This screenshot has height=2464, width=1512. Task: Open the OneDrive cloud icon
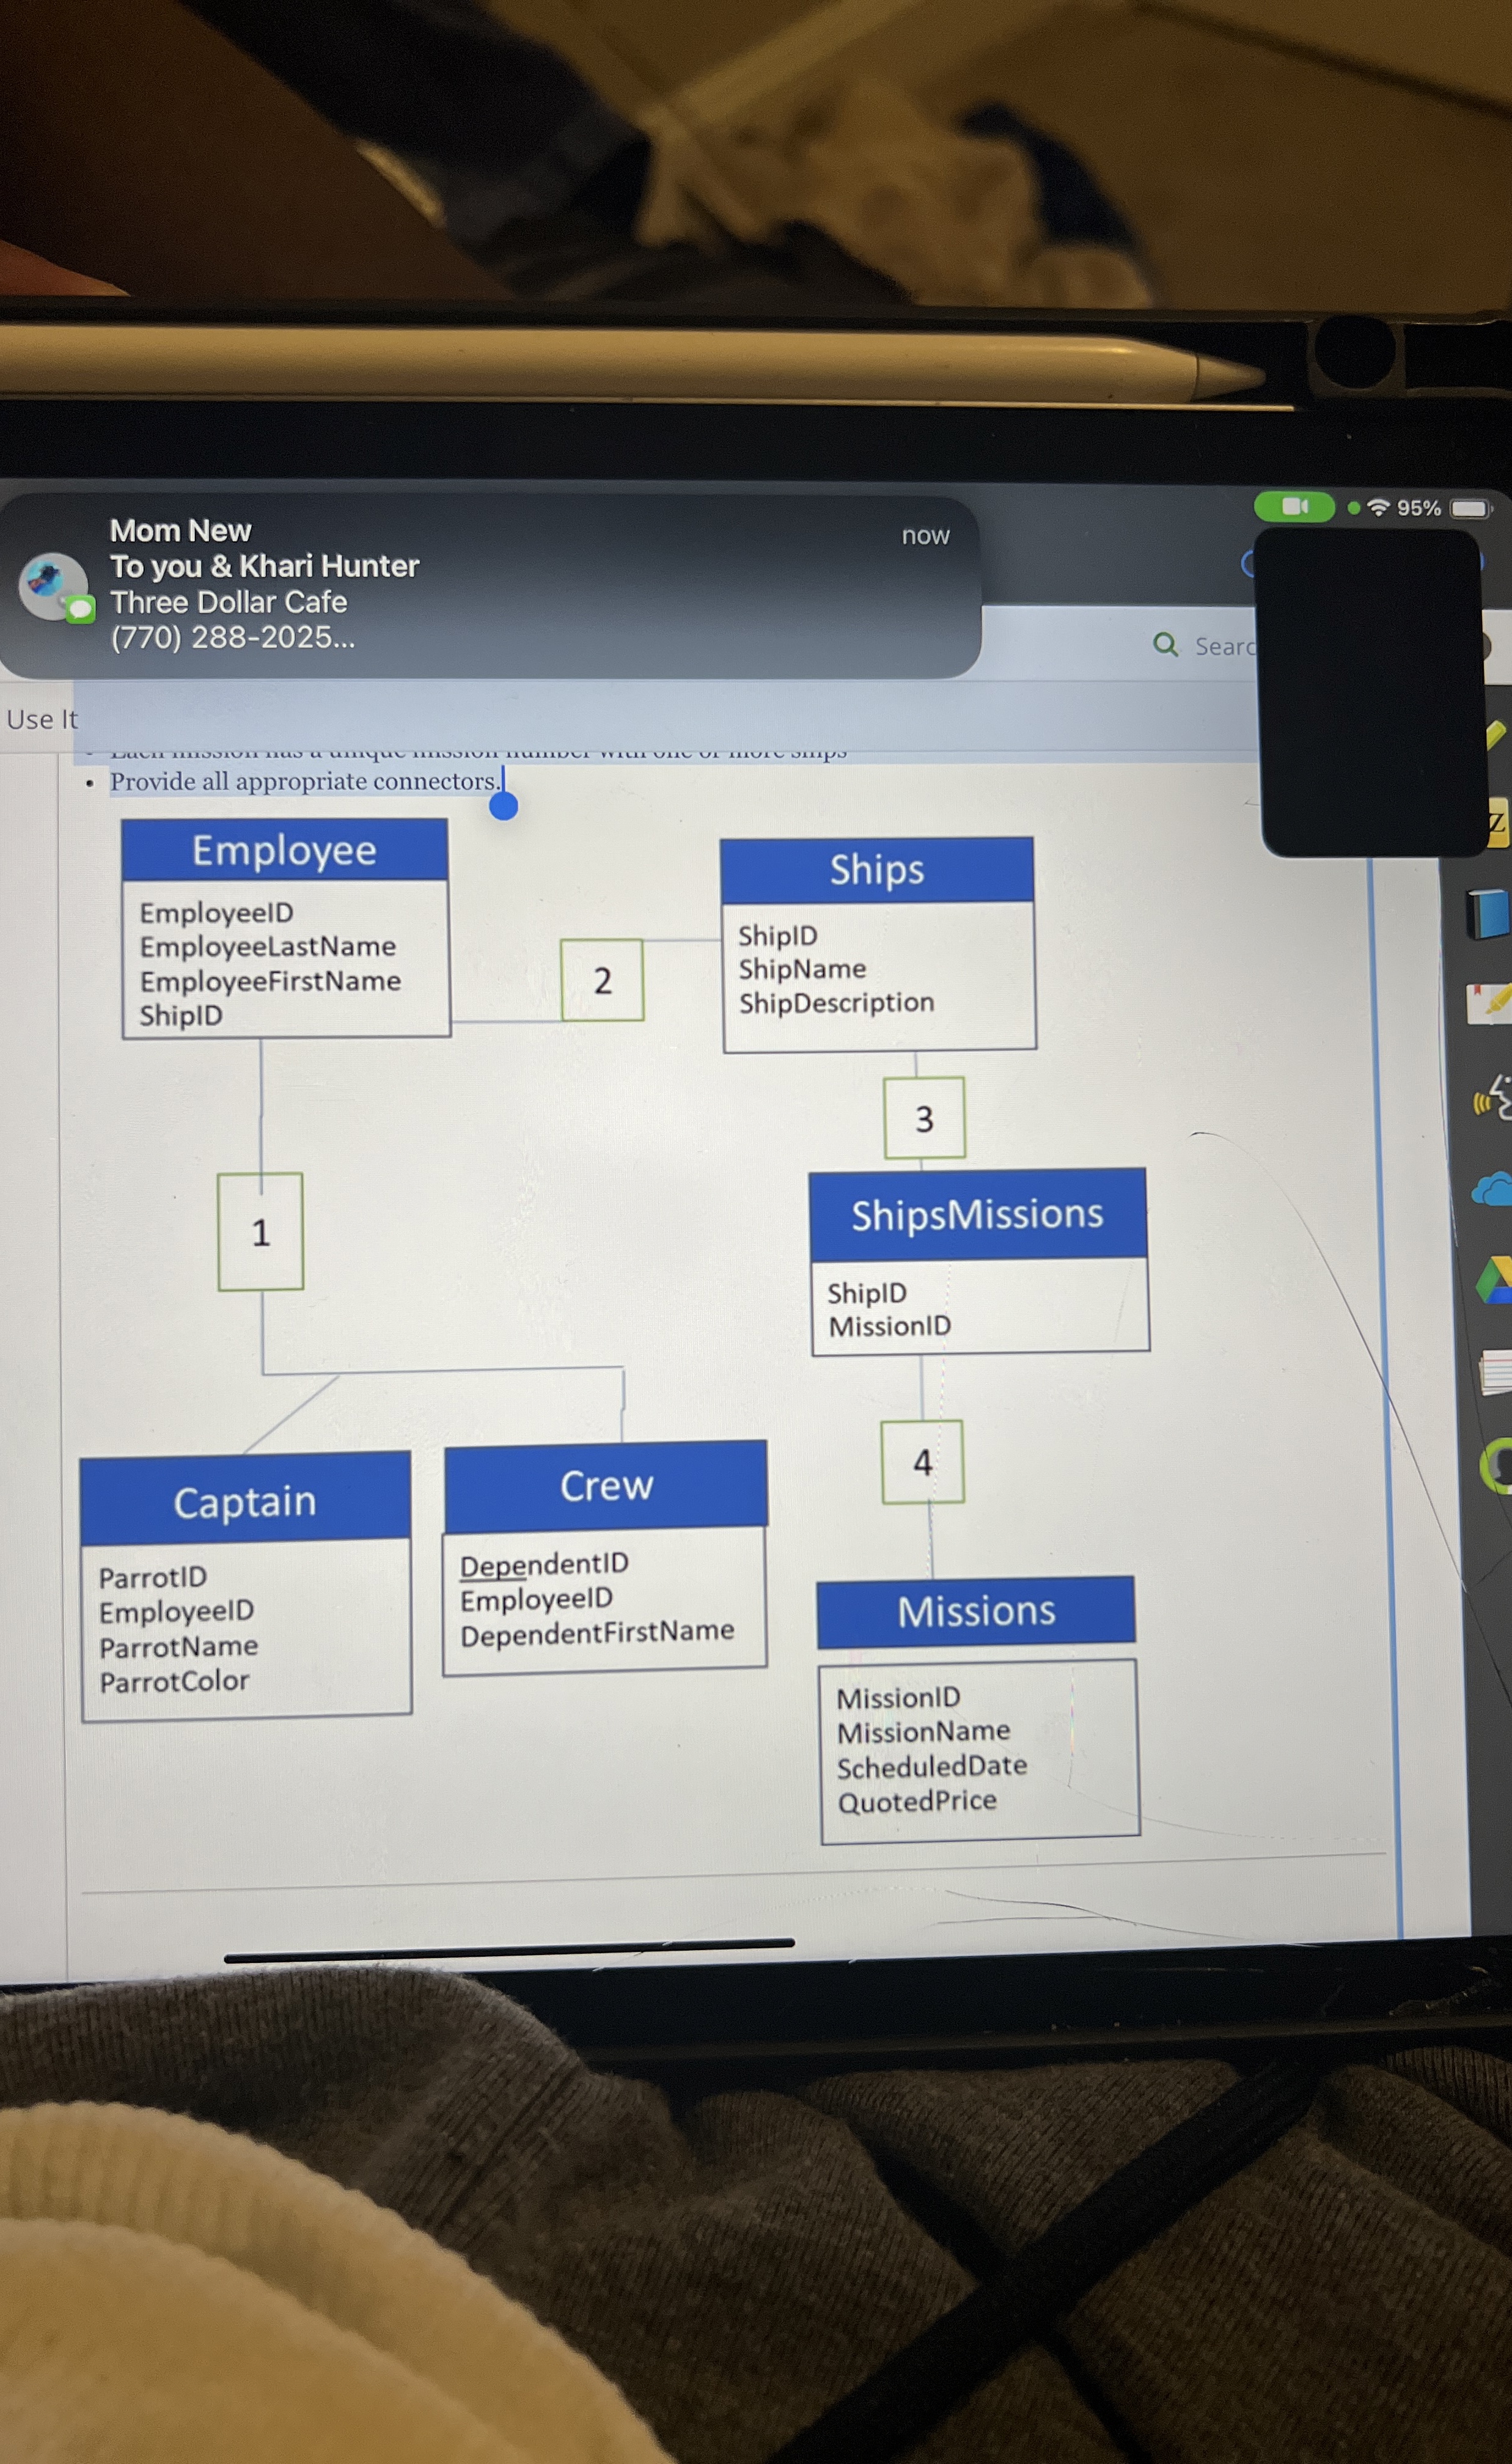coord(1493,1189)
